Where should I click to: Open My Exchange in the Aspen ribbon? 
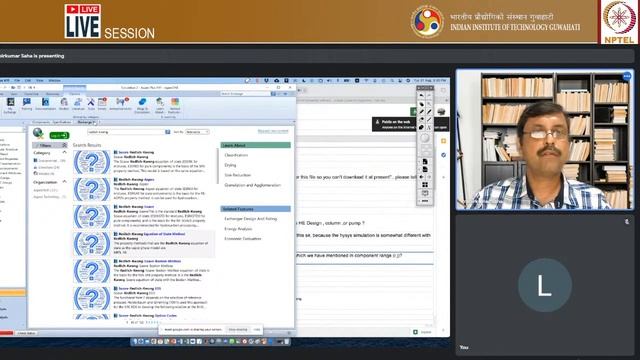pos(10,105)
